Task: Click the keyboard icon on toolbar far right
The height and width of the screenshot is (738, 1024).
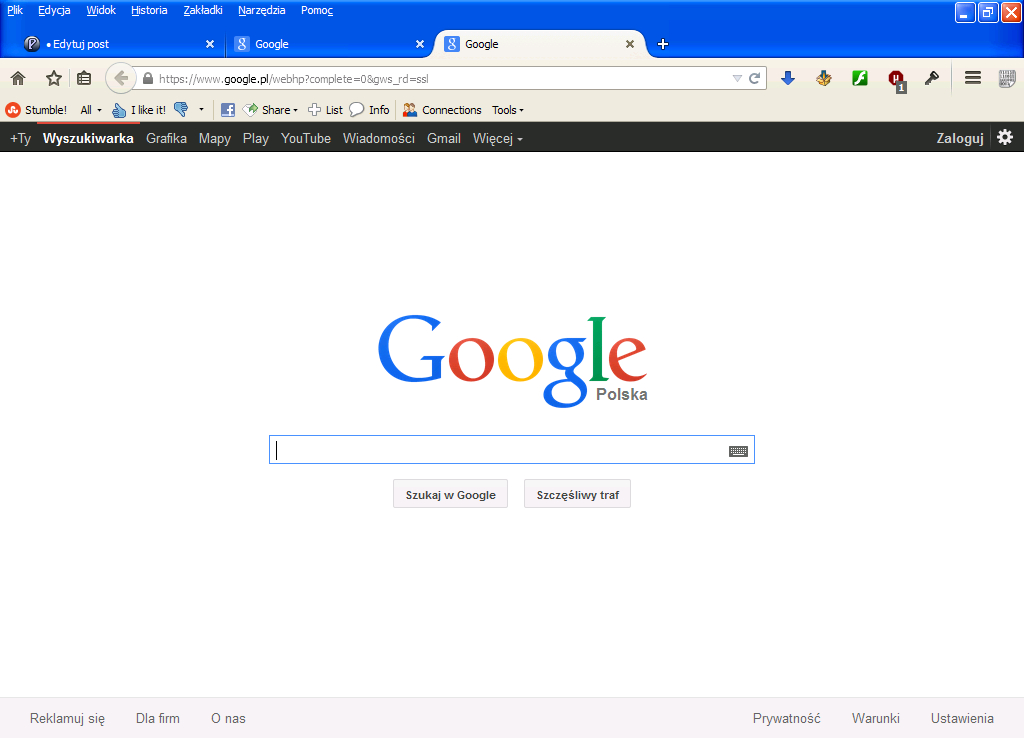Action: coord(1007,79)
